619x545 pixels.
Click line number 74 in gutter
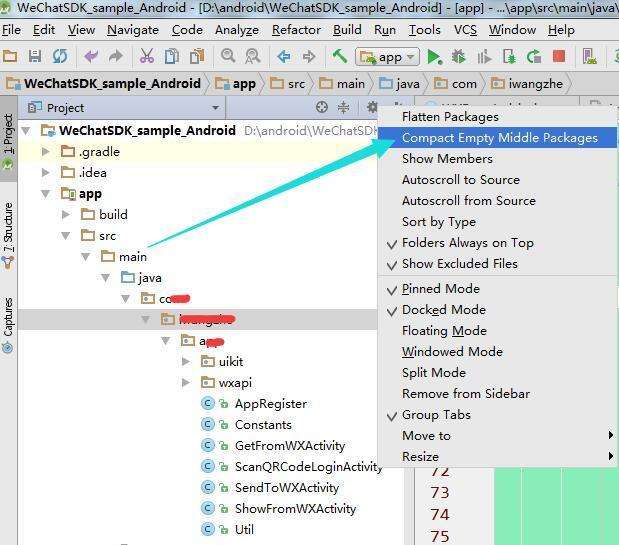(x=440, y=515)
